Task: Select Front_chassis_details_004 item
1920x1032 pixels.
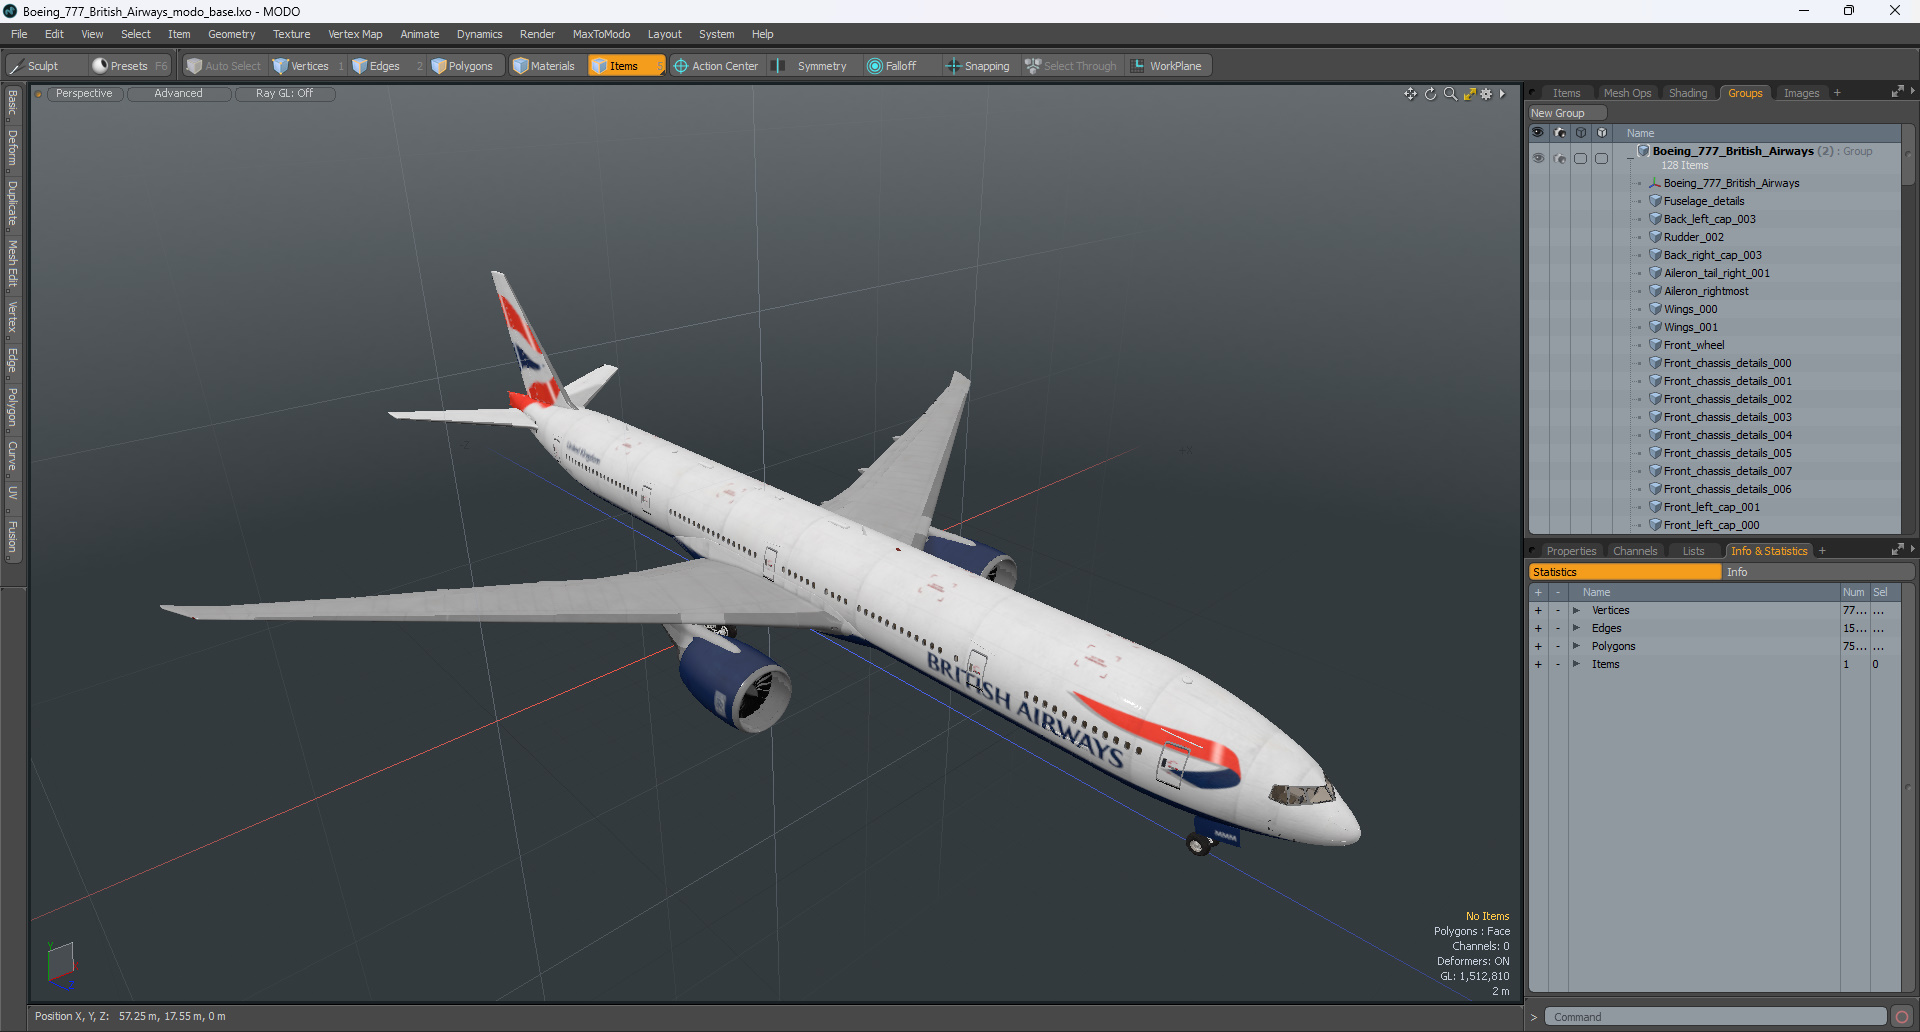Action: [1727, 435]
